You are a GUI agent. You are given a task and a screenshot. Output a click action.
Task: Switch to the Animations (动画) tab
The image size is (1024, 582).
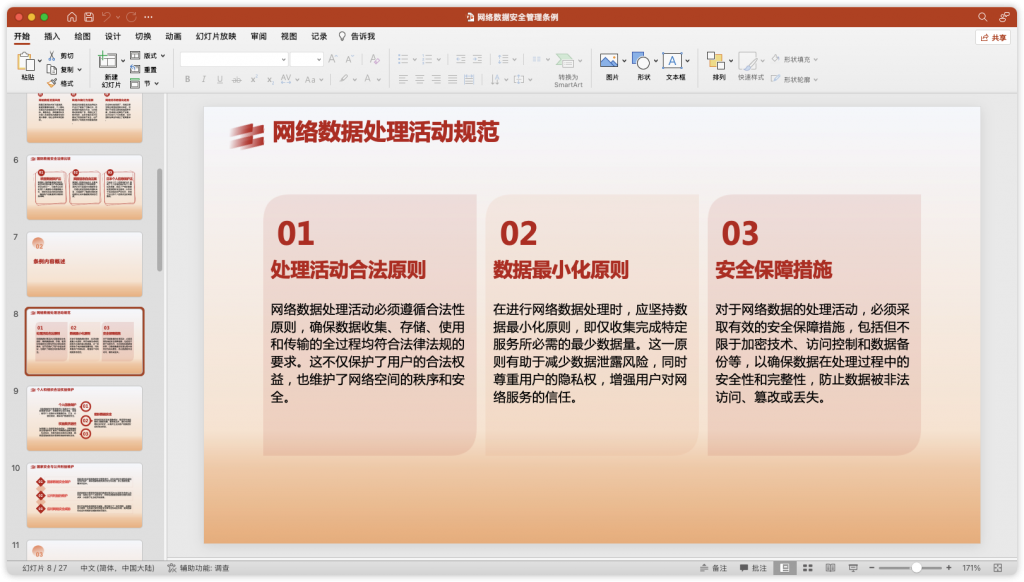[173, 36]
